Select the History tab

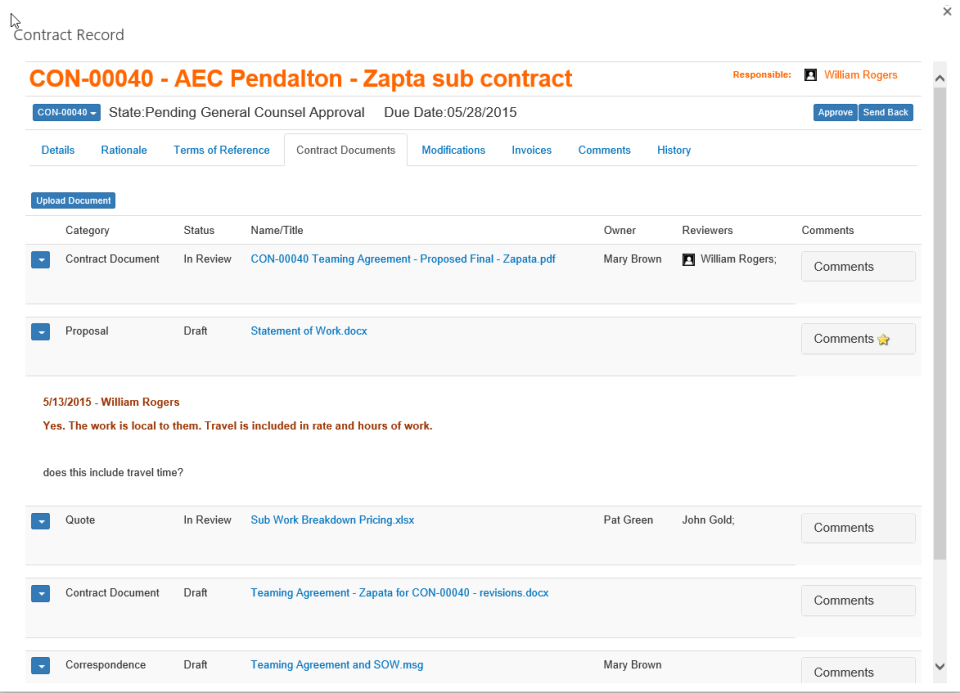pyautogui.click(x=673, y=150)
